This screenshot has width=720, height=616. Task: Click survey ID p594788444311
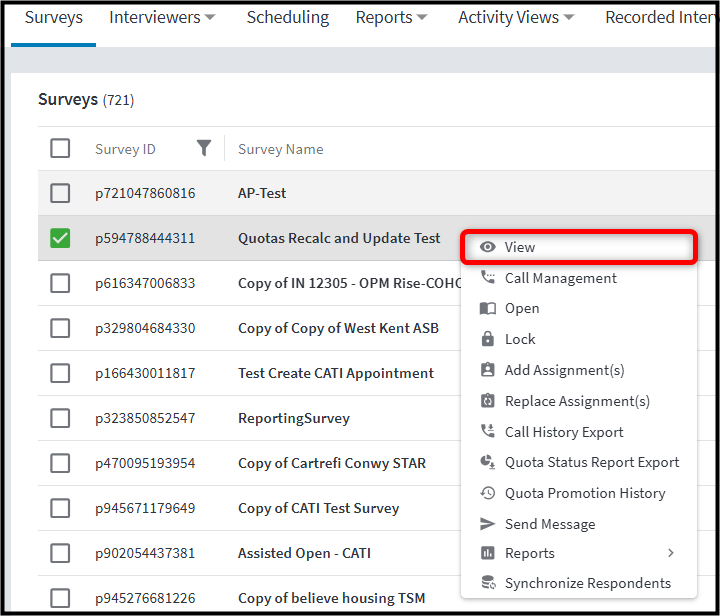coord(145,238)
